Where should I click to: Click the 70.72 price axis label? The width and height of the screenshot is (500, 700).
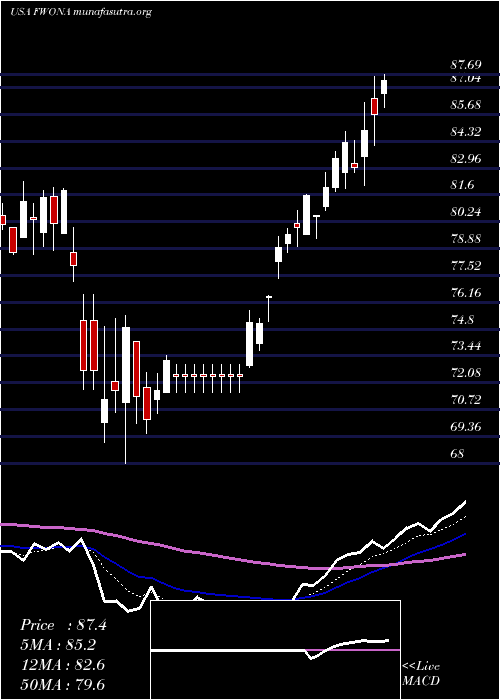tap(466, 400)
